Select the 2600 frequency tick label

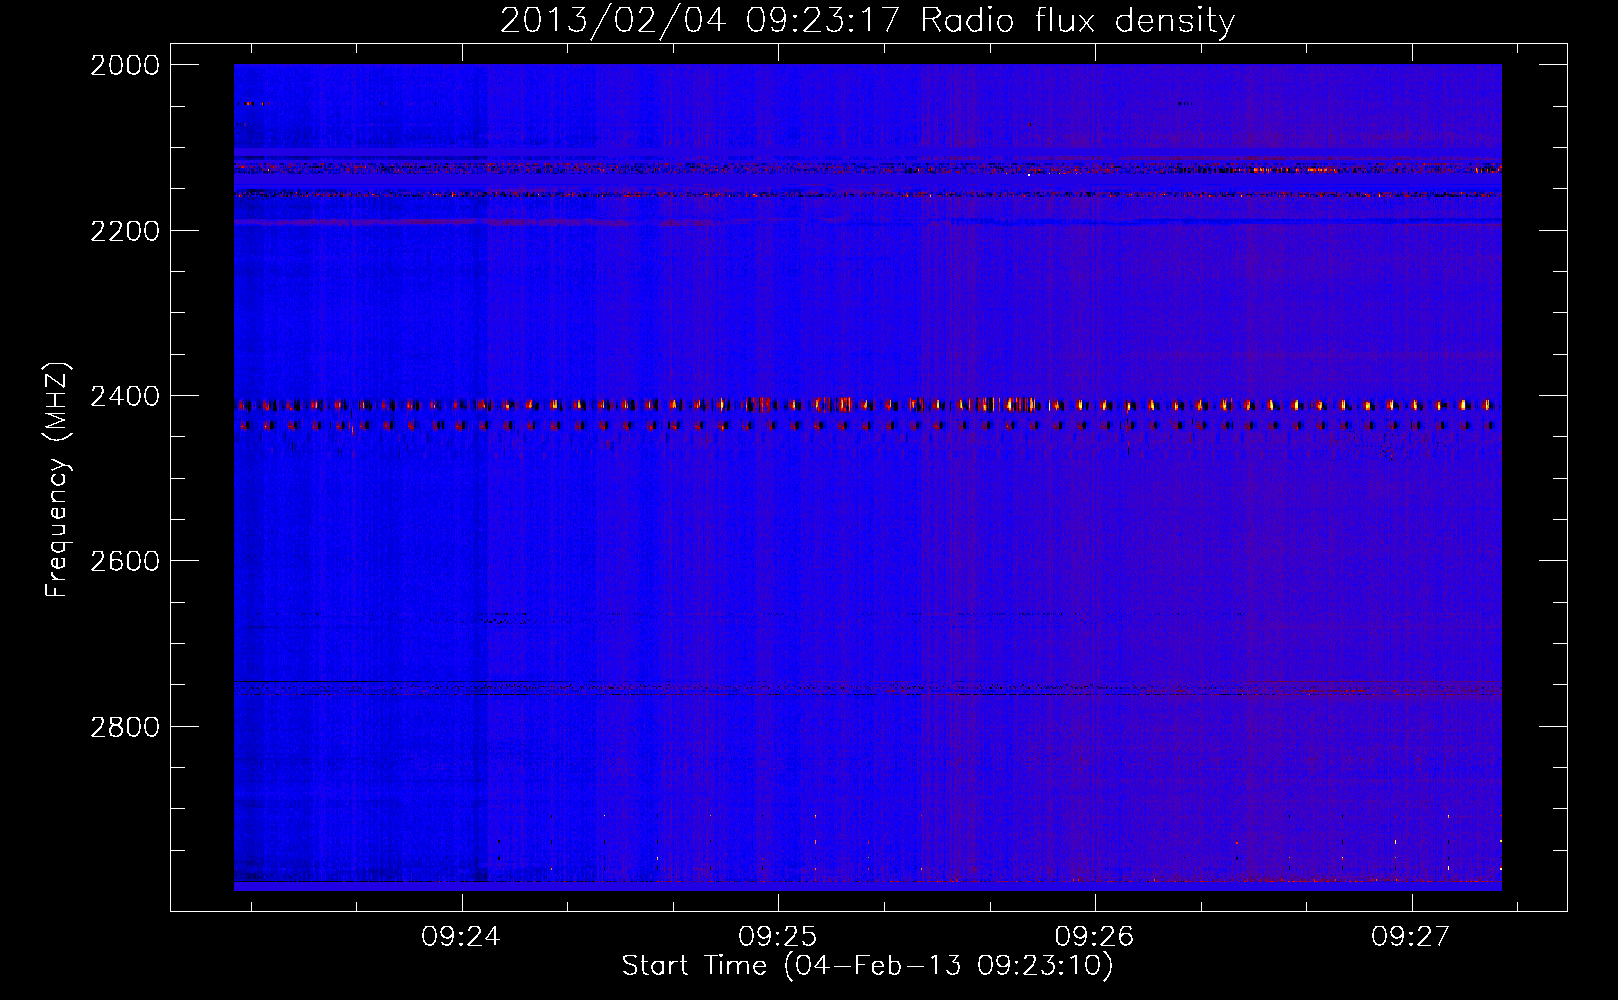124,561
